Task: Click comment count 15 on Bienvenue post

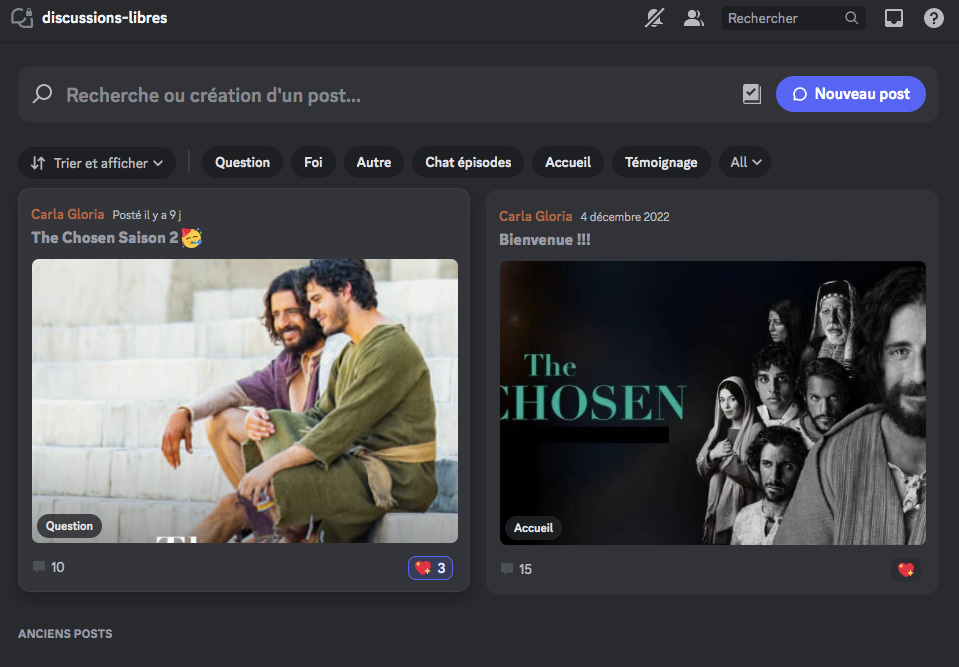Action: coord(517,569)
